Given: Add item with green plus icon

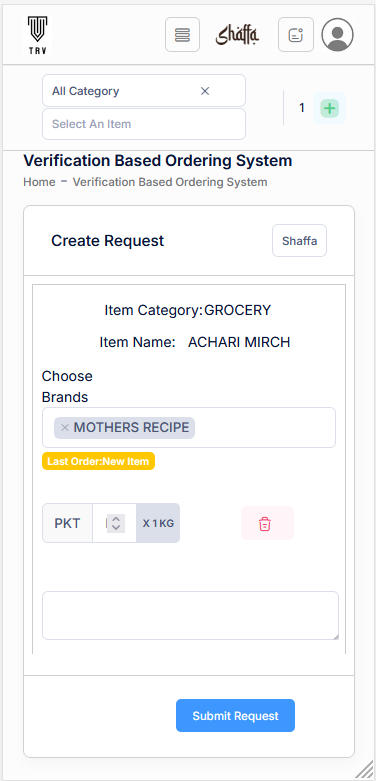Looking at the screenshot, I should click(329, 108).
